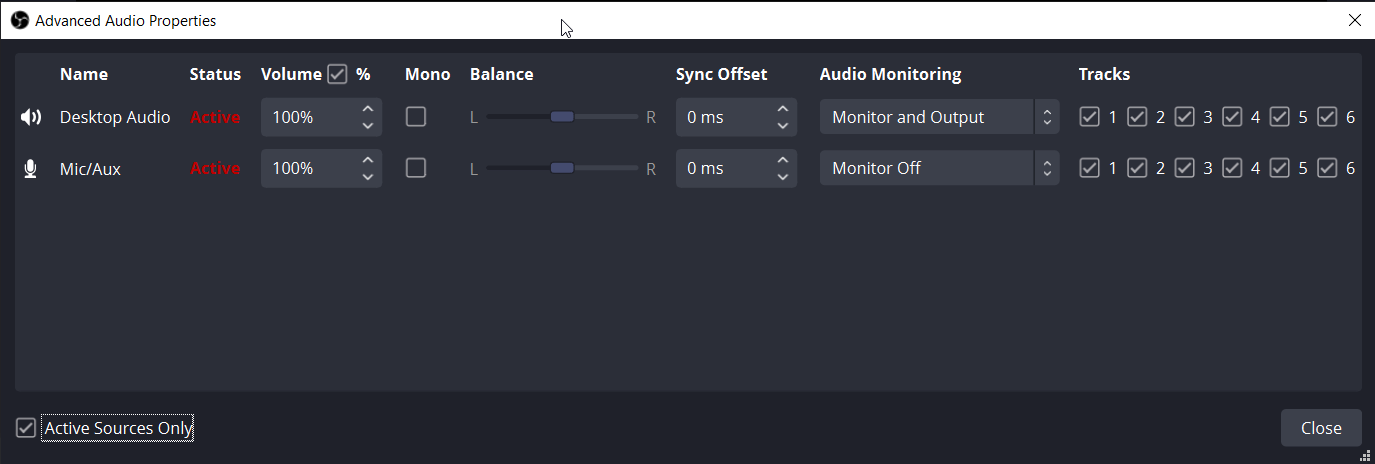Increase Mic/Aux sync offset
Image resolution: width=1375 pixels, height=464 pixels.
tap(783, 159)
